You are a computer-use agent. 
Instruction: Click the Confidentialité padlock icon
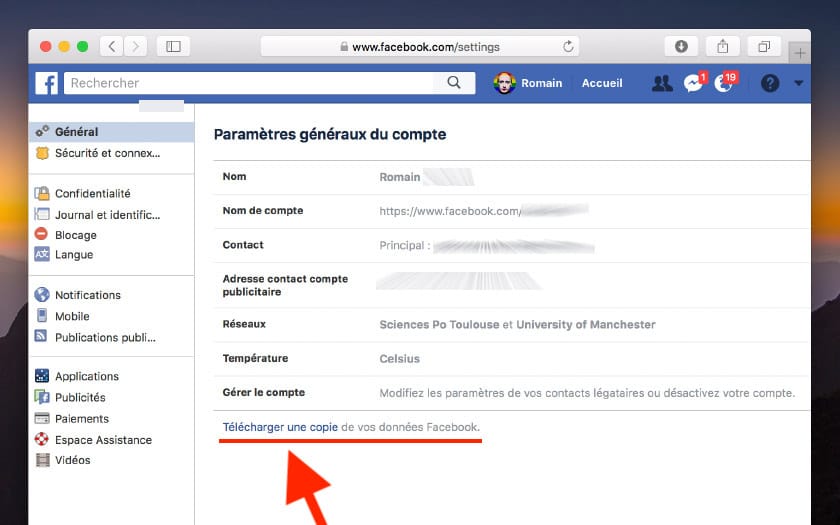(42, 193)
